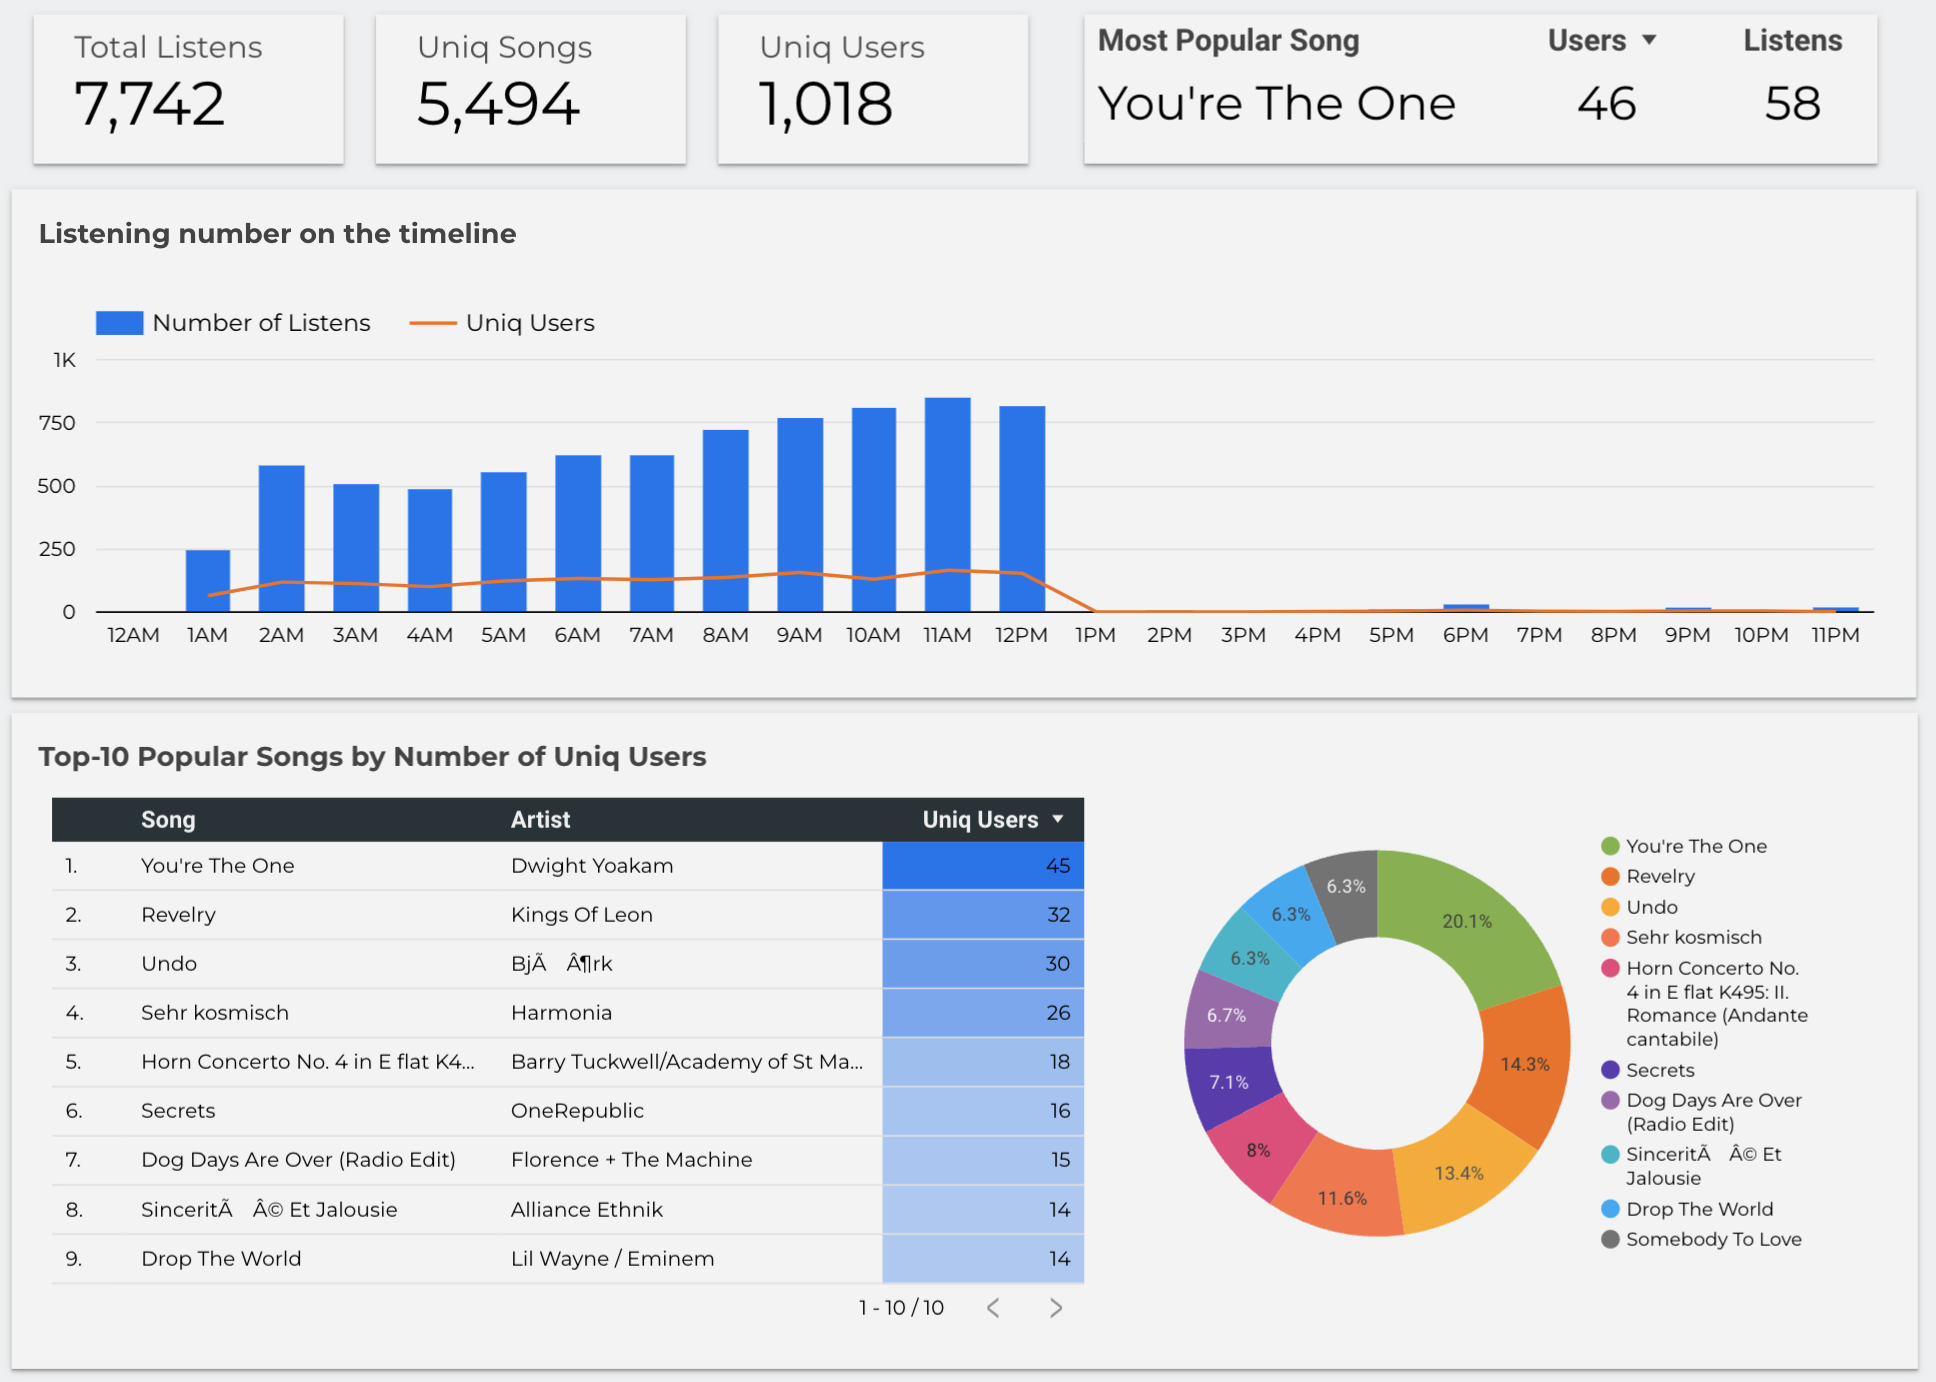Click the 1AM bar in timeline chart
1936x1382 pixels.
click(208, 581)
